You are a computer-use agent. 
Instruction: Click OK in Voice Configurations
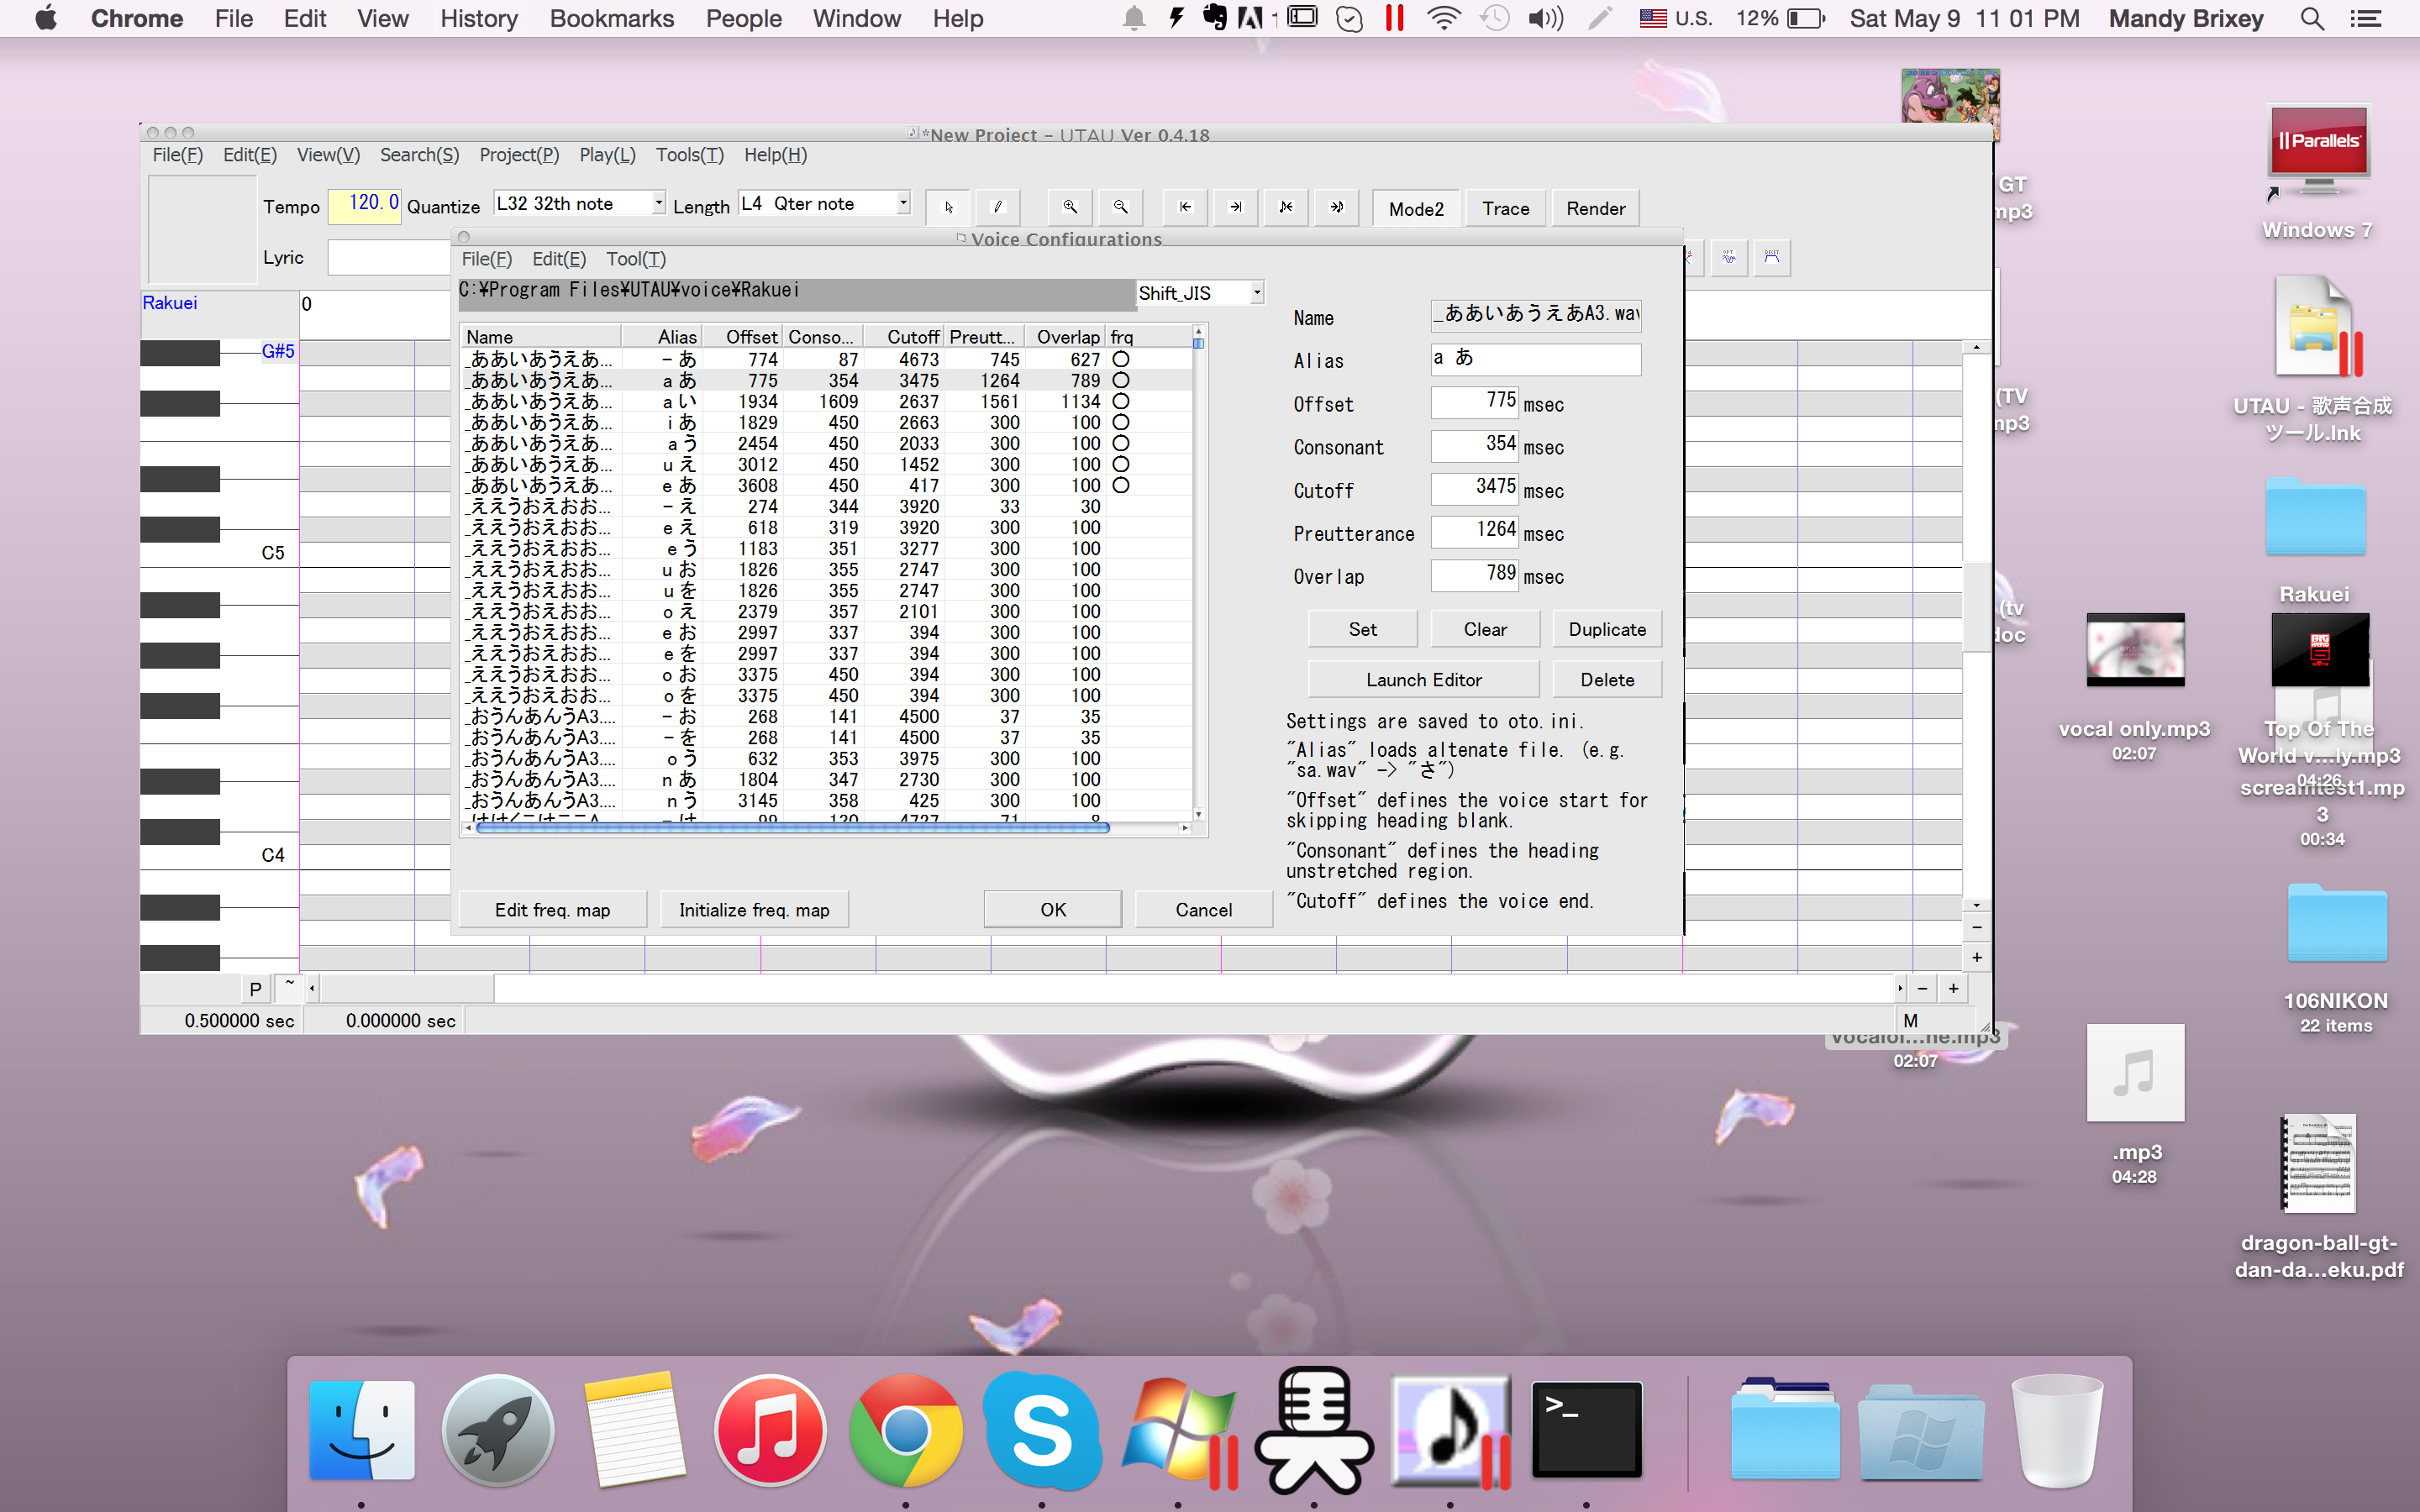point(1053,909)
